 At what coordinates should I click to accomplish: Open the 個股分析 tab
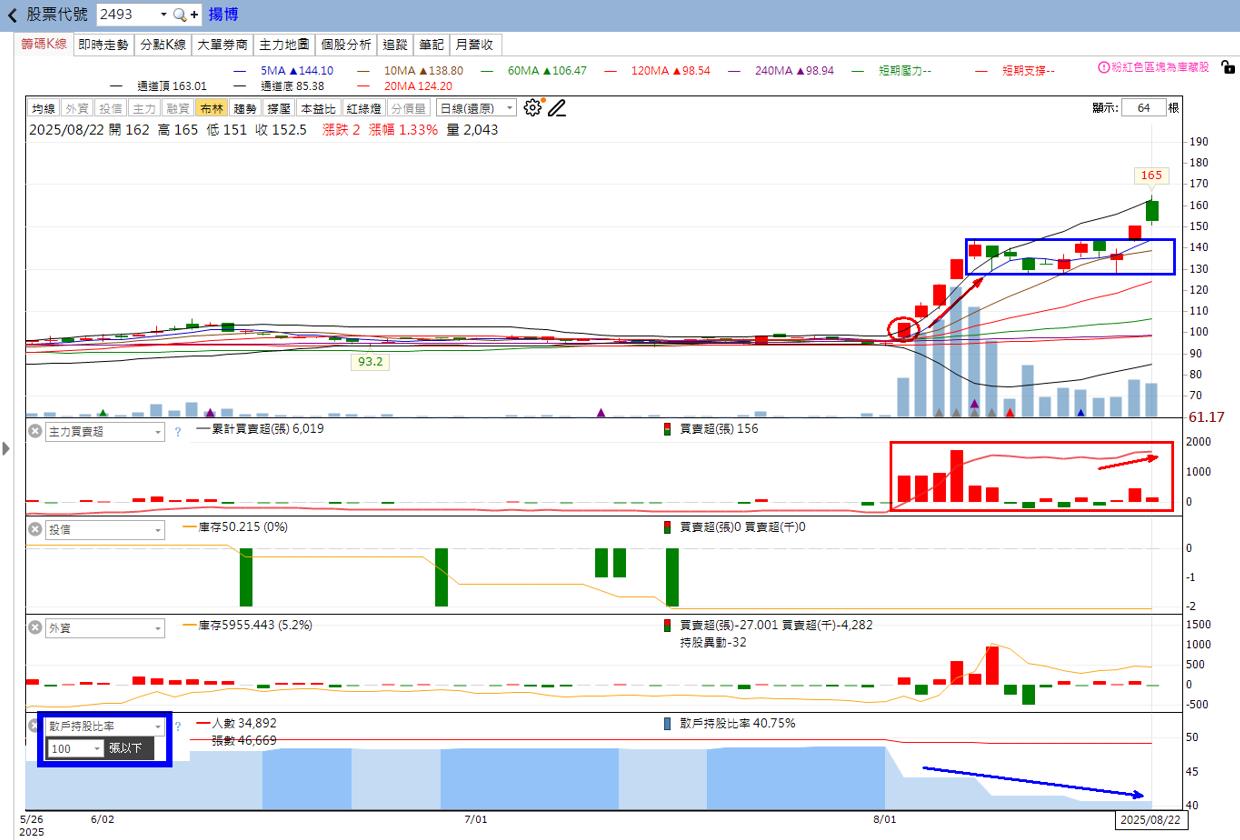(x=345, y=44)
